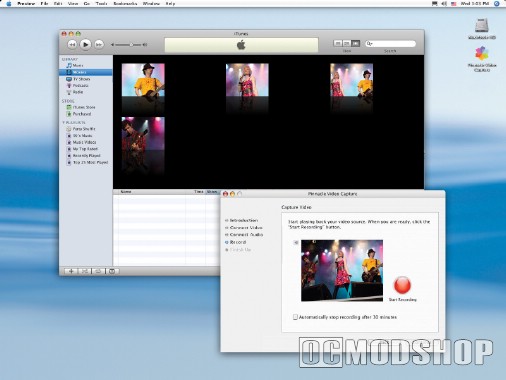
Task: Open the Macintosh HD desktop icon
Action: (x=482, y=29)
